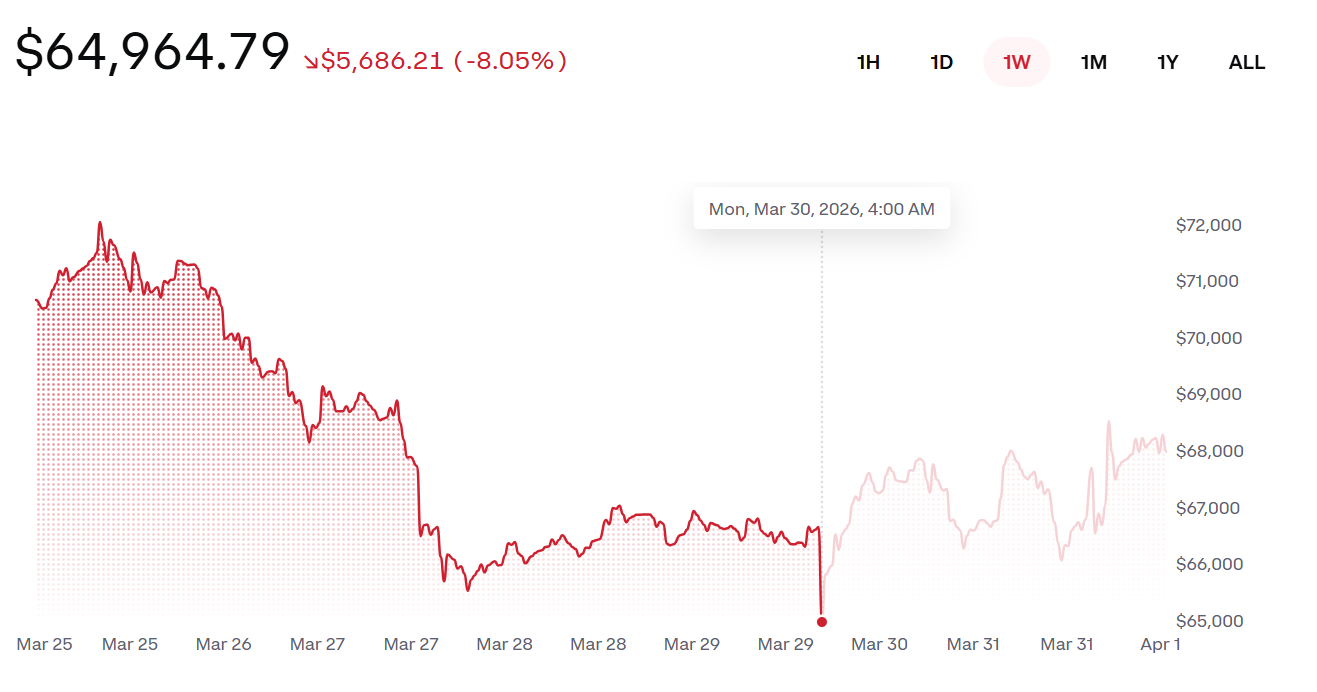
Task: Switch to the 1D time range
Action: (941, 62)
